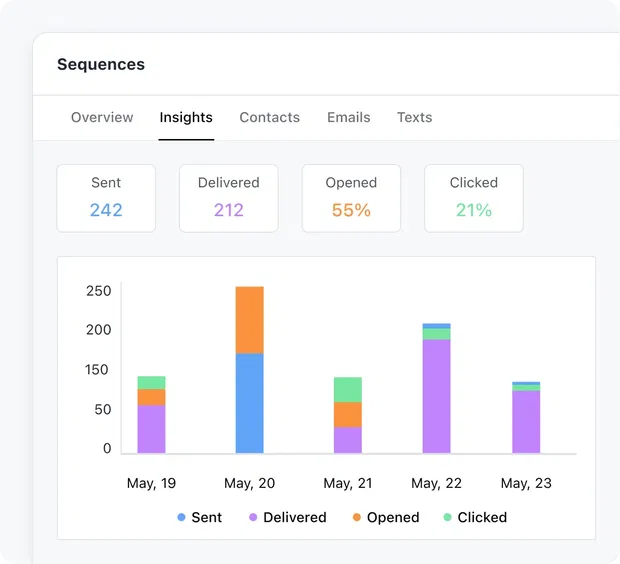
Task: Switch to the Contacts tab
Action: tap(269, 117)
